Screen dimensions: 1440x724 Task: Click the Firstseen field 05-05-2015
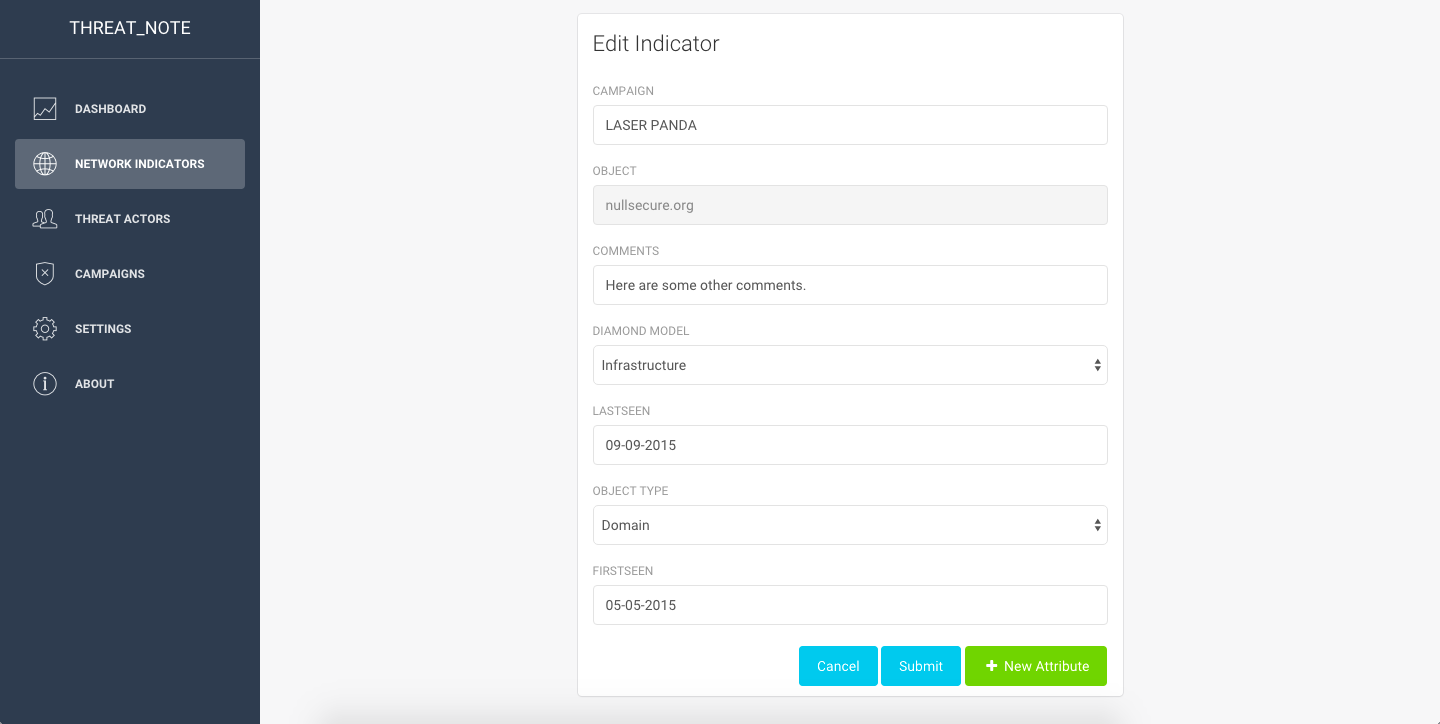click(x=850, y=605)
